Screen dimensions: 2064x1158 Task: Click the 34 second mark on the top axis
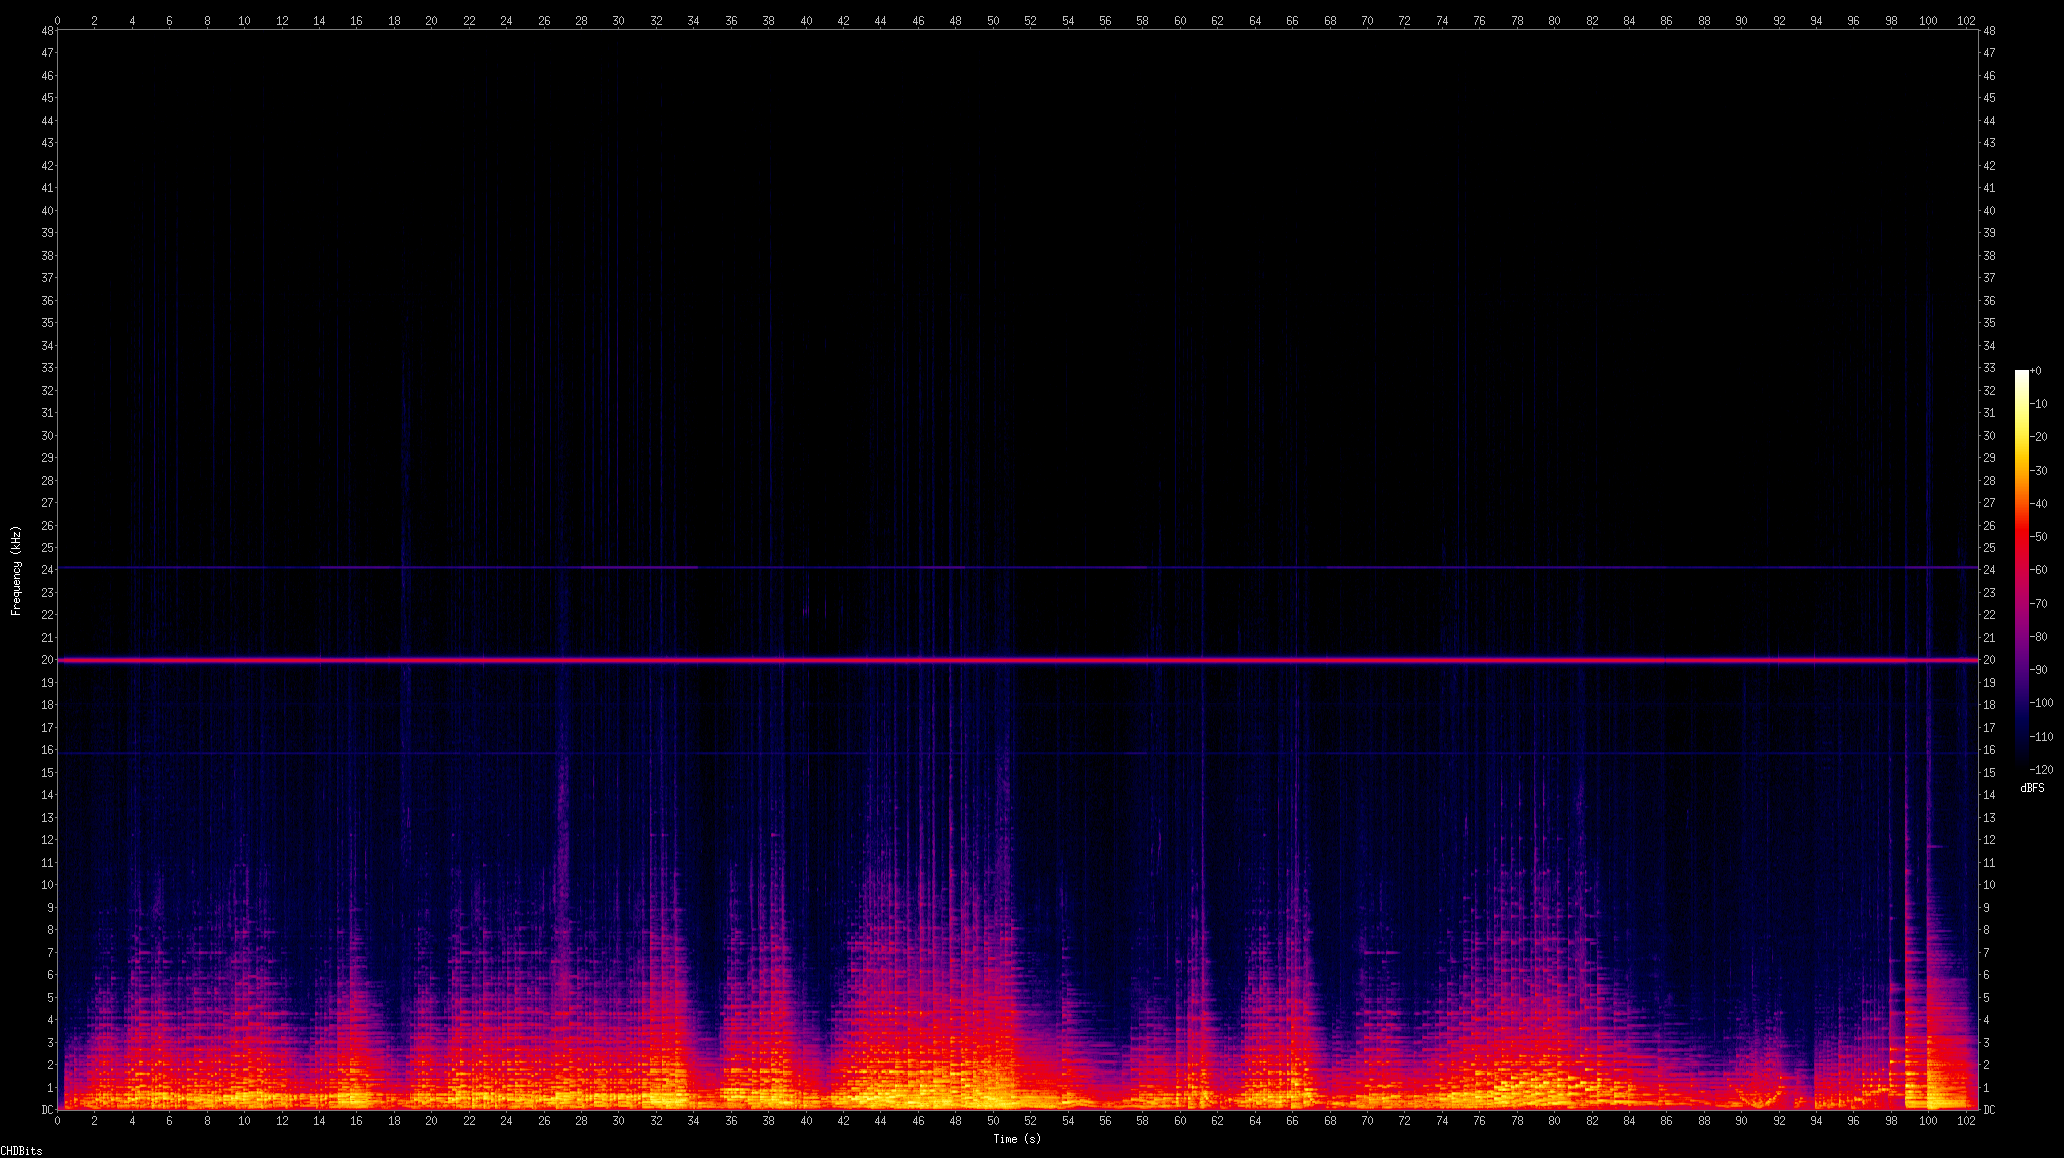point(693,20)
